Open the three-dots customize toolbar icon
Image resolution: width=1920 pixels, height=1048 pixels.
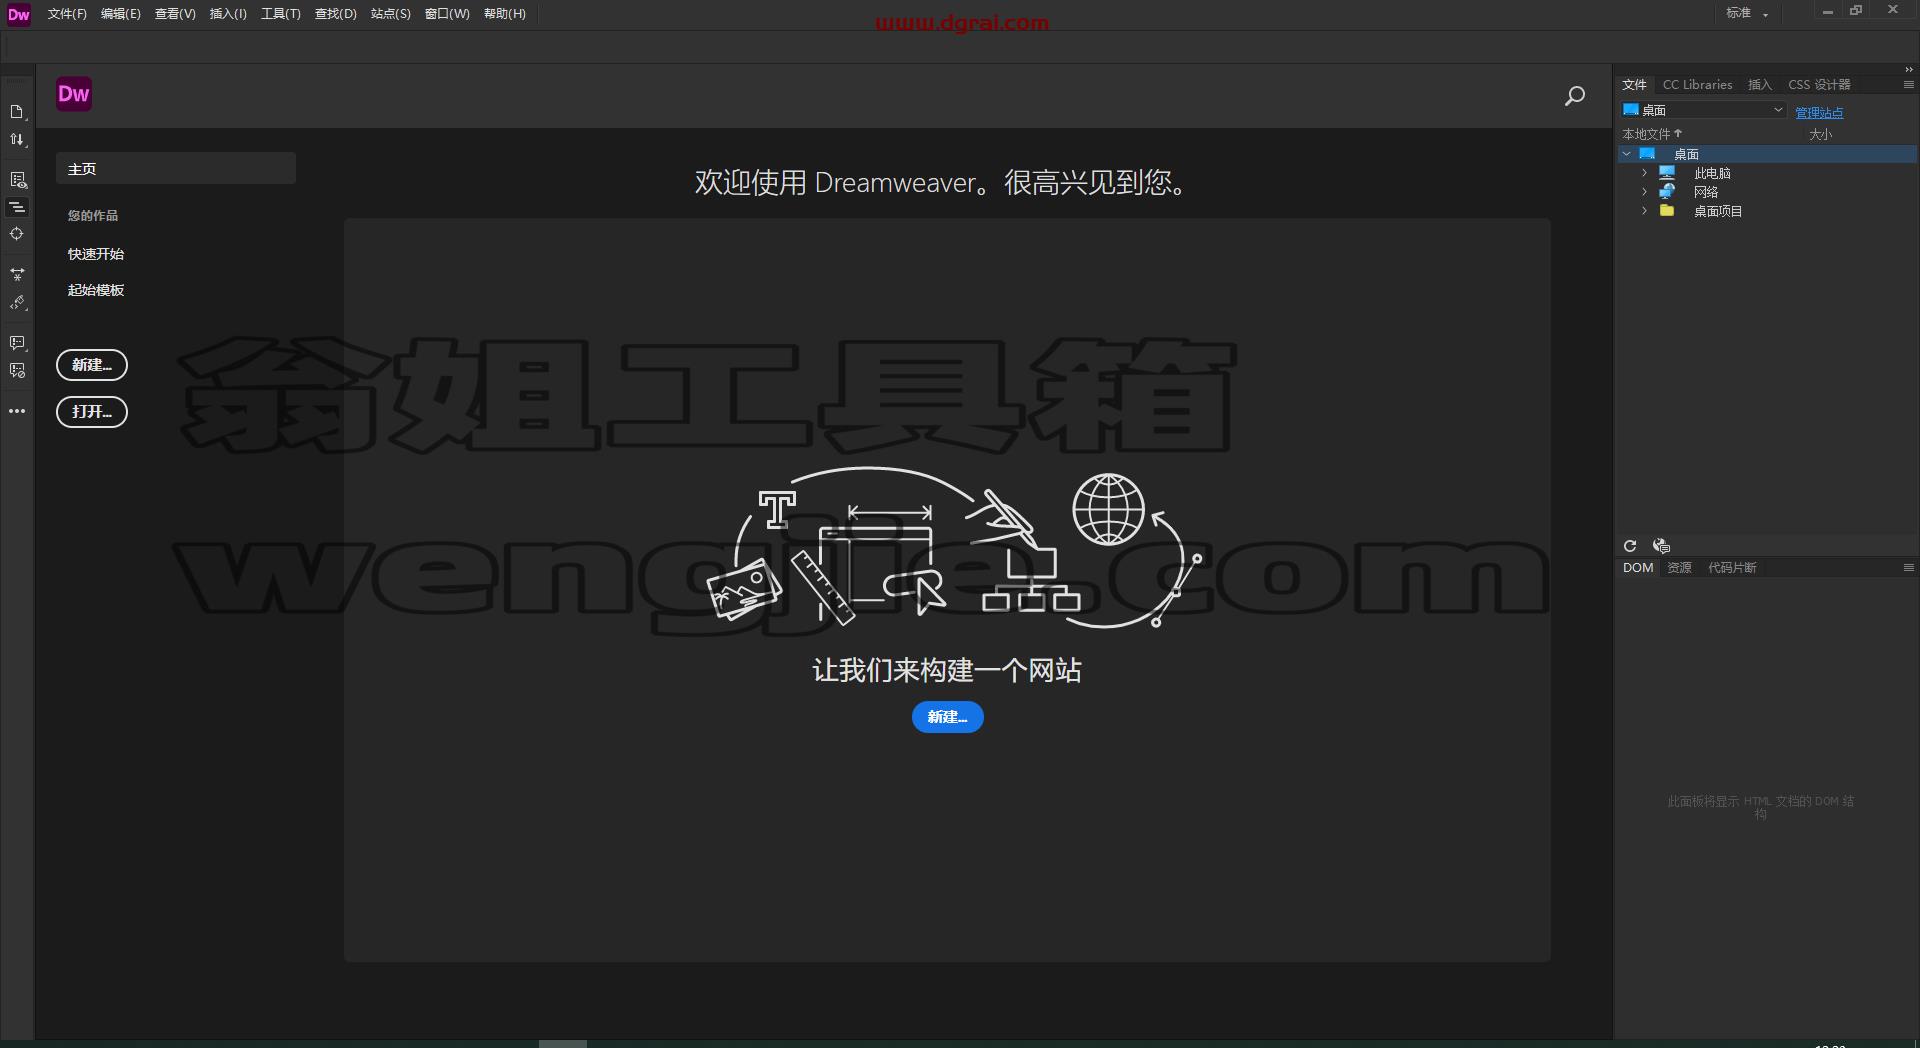[17, 411]
